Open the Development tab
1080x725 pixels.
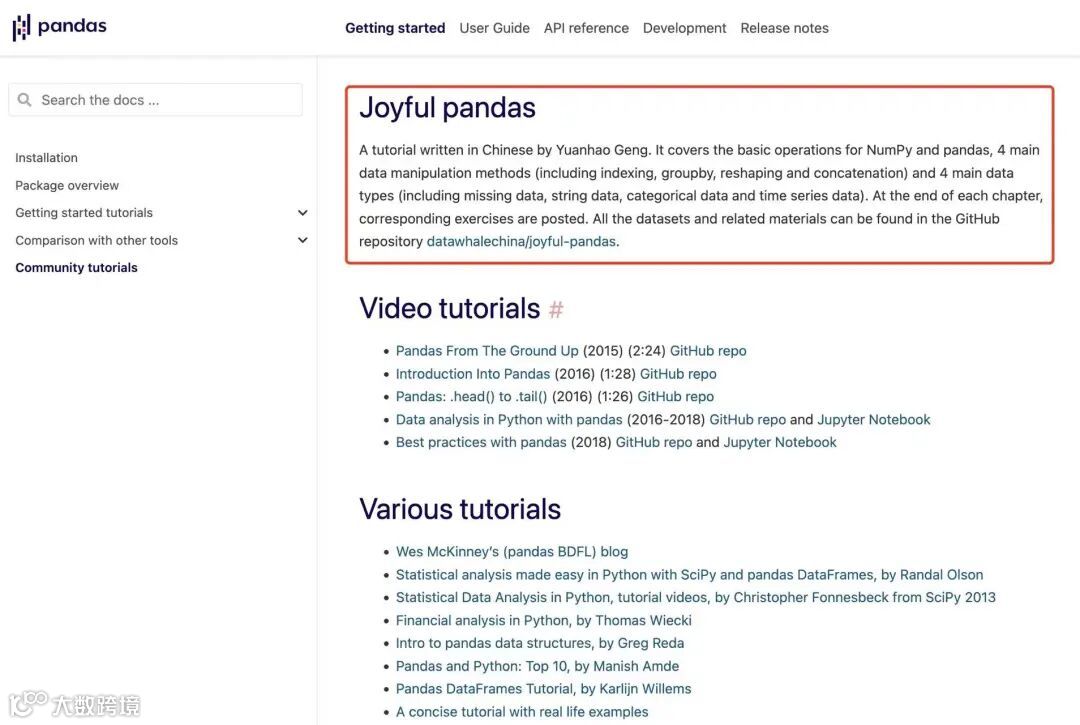coord(685,28)
